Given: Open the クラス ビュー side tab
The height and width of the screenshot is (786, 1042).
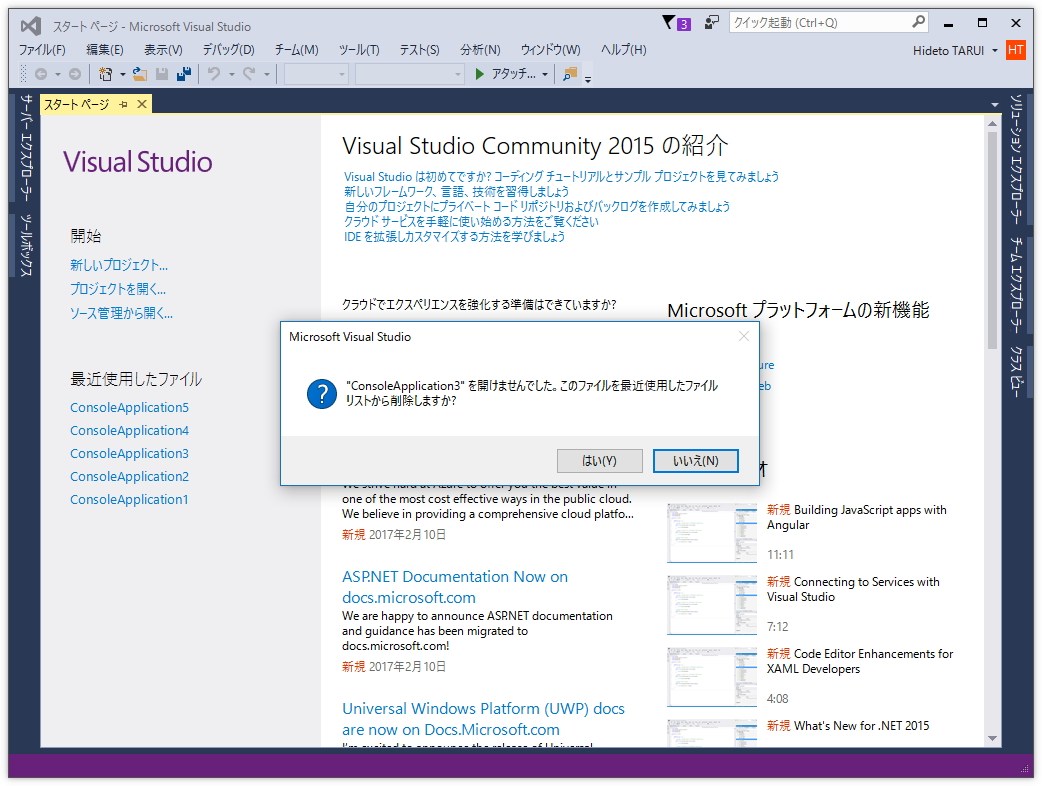Looking at the screenshot, I should point(1016,371).
